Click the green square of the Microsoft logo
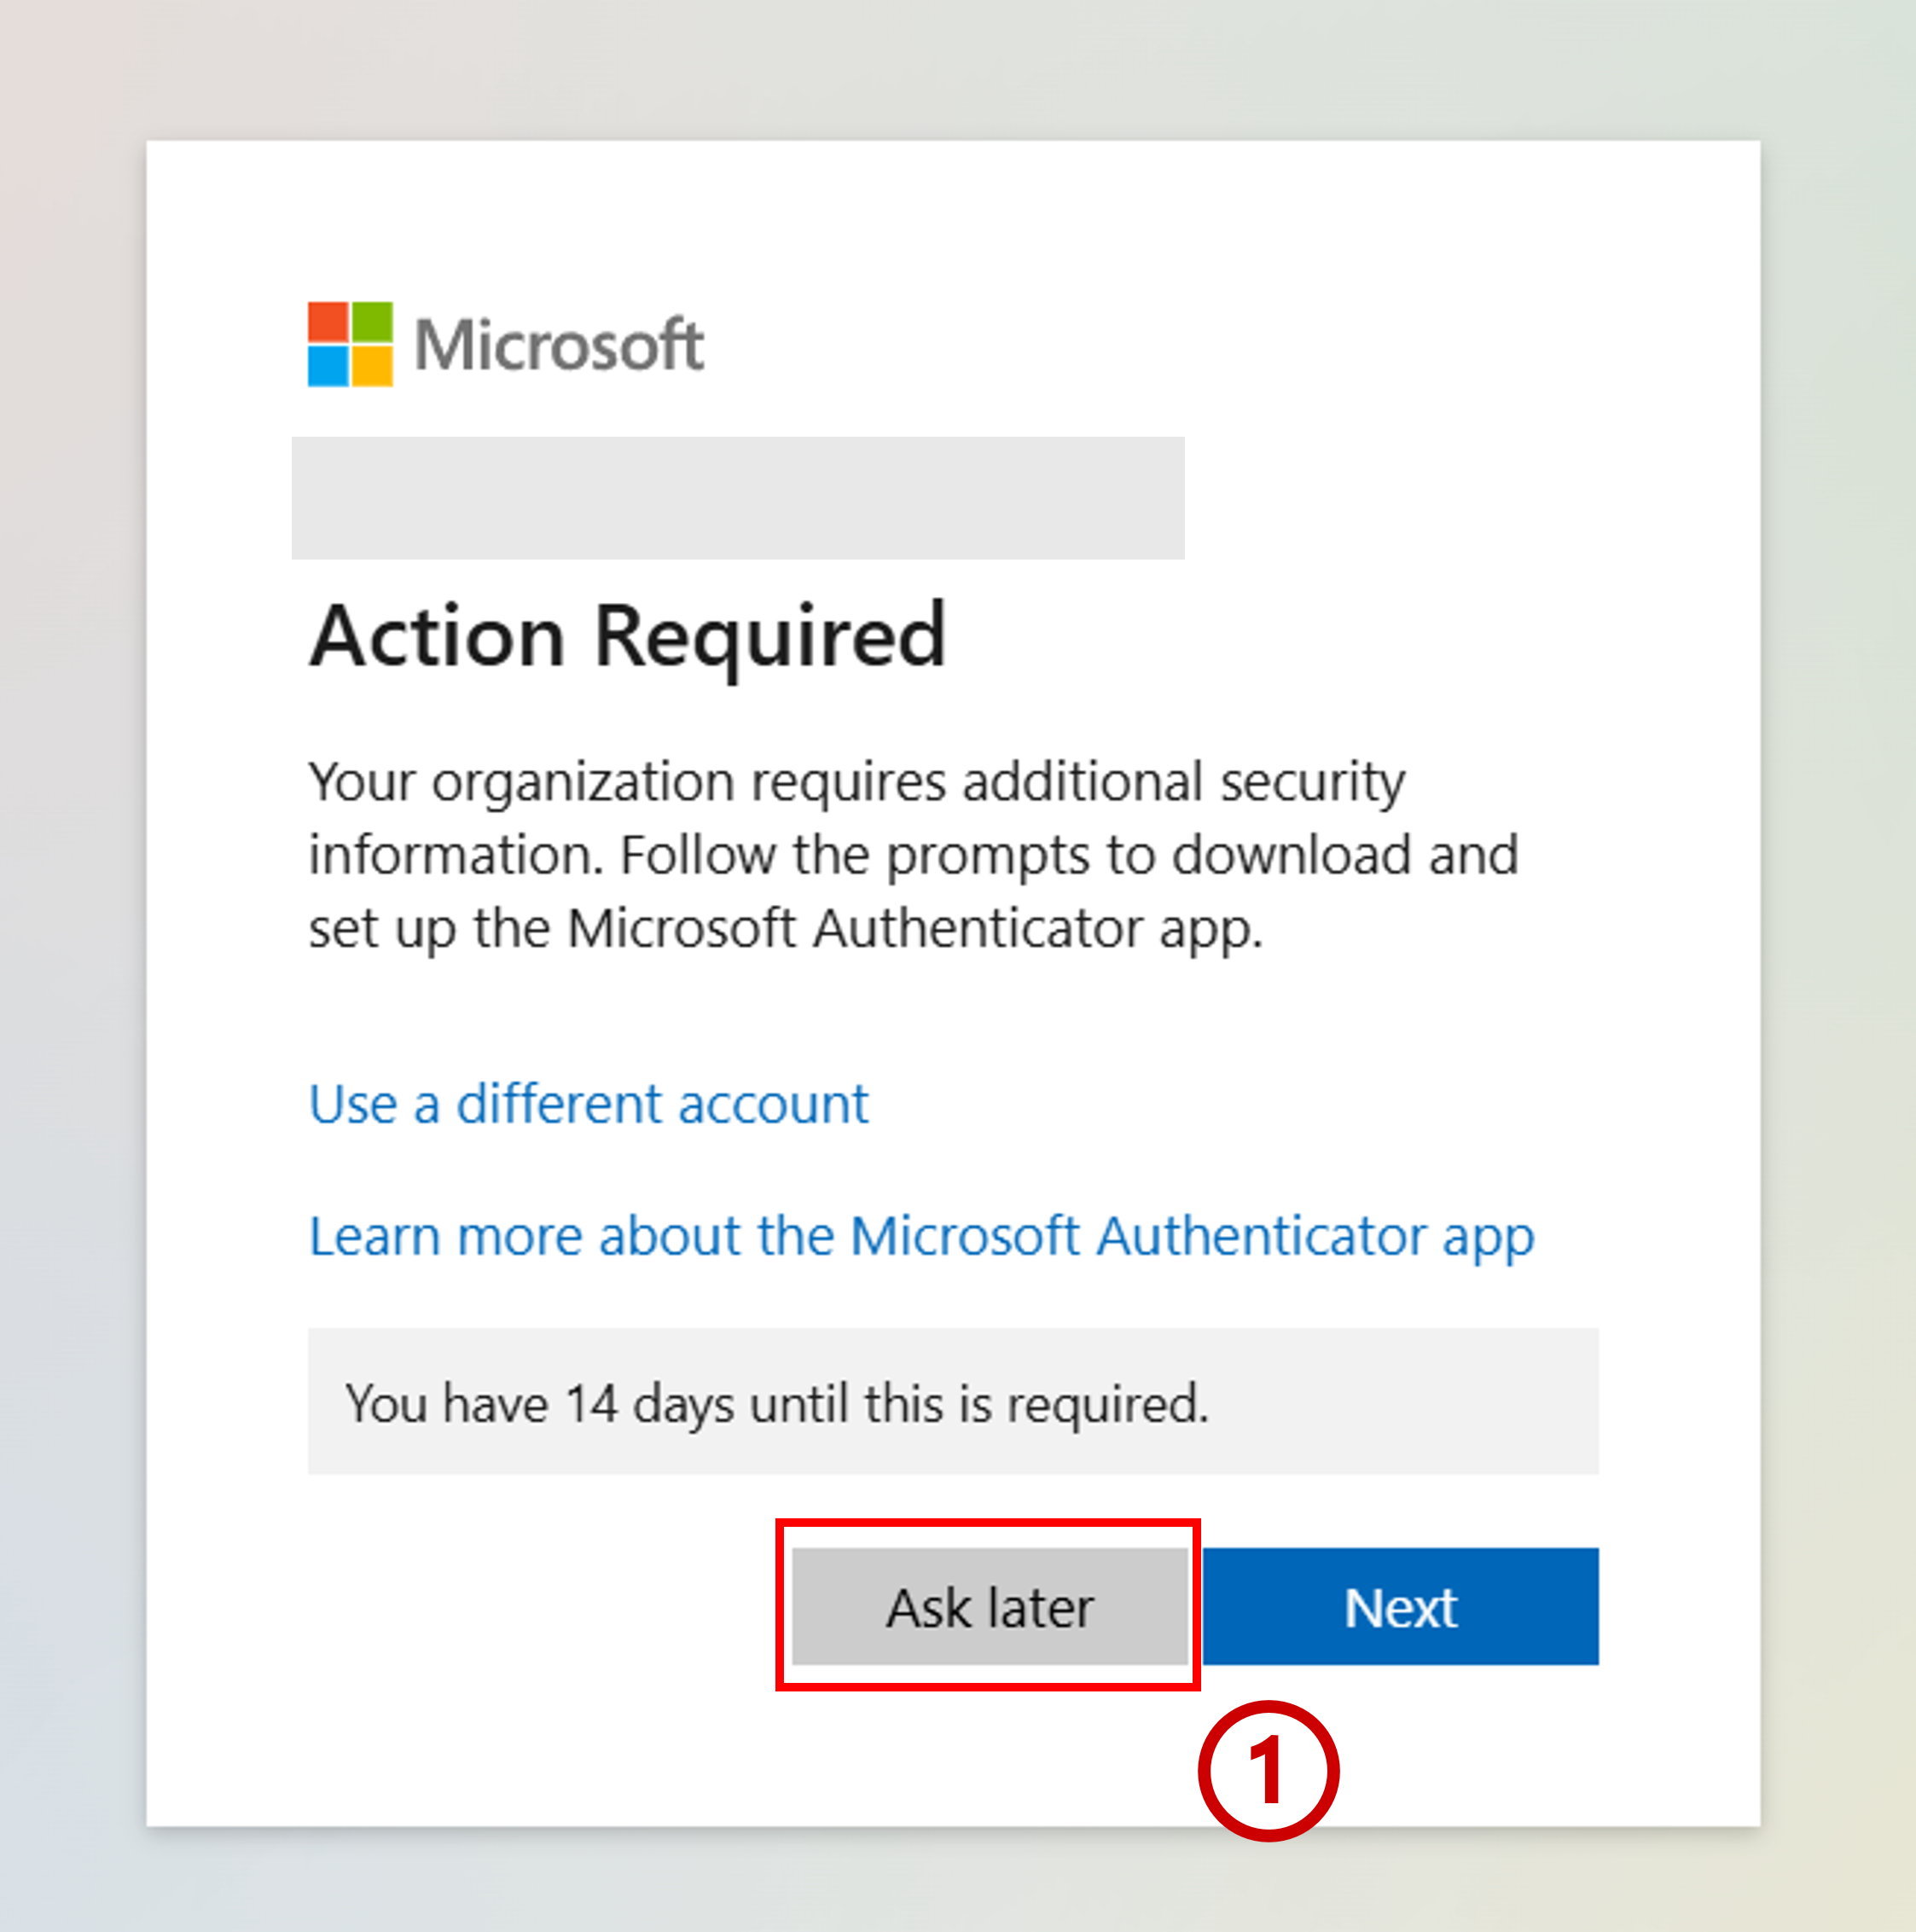This screenshot has width=1916, height=1932. 372,322
